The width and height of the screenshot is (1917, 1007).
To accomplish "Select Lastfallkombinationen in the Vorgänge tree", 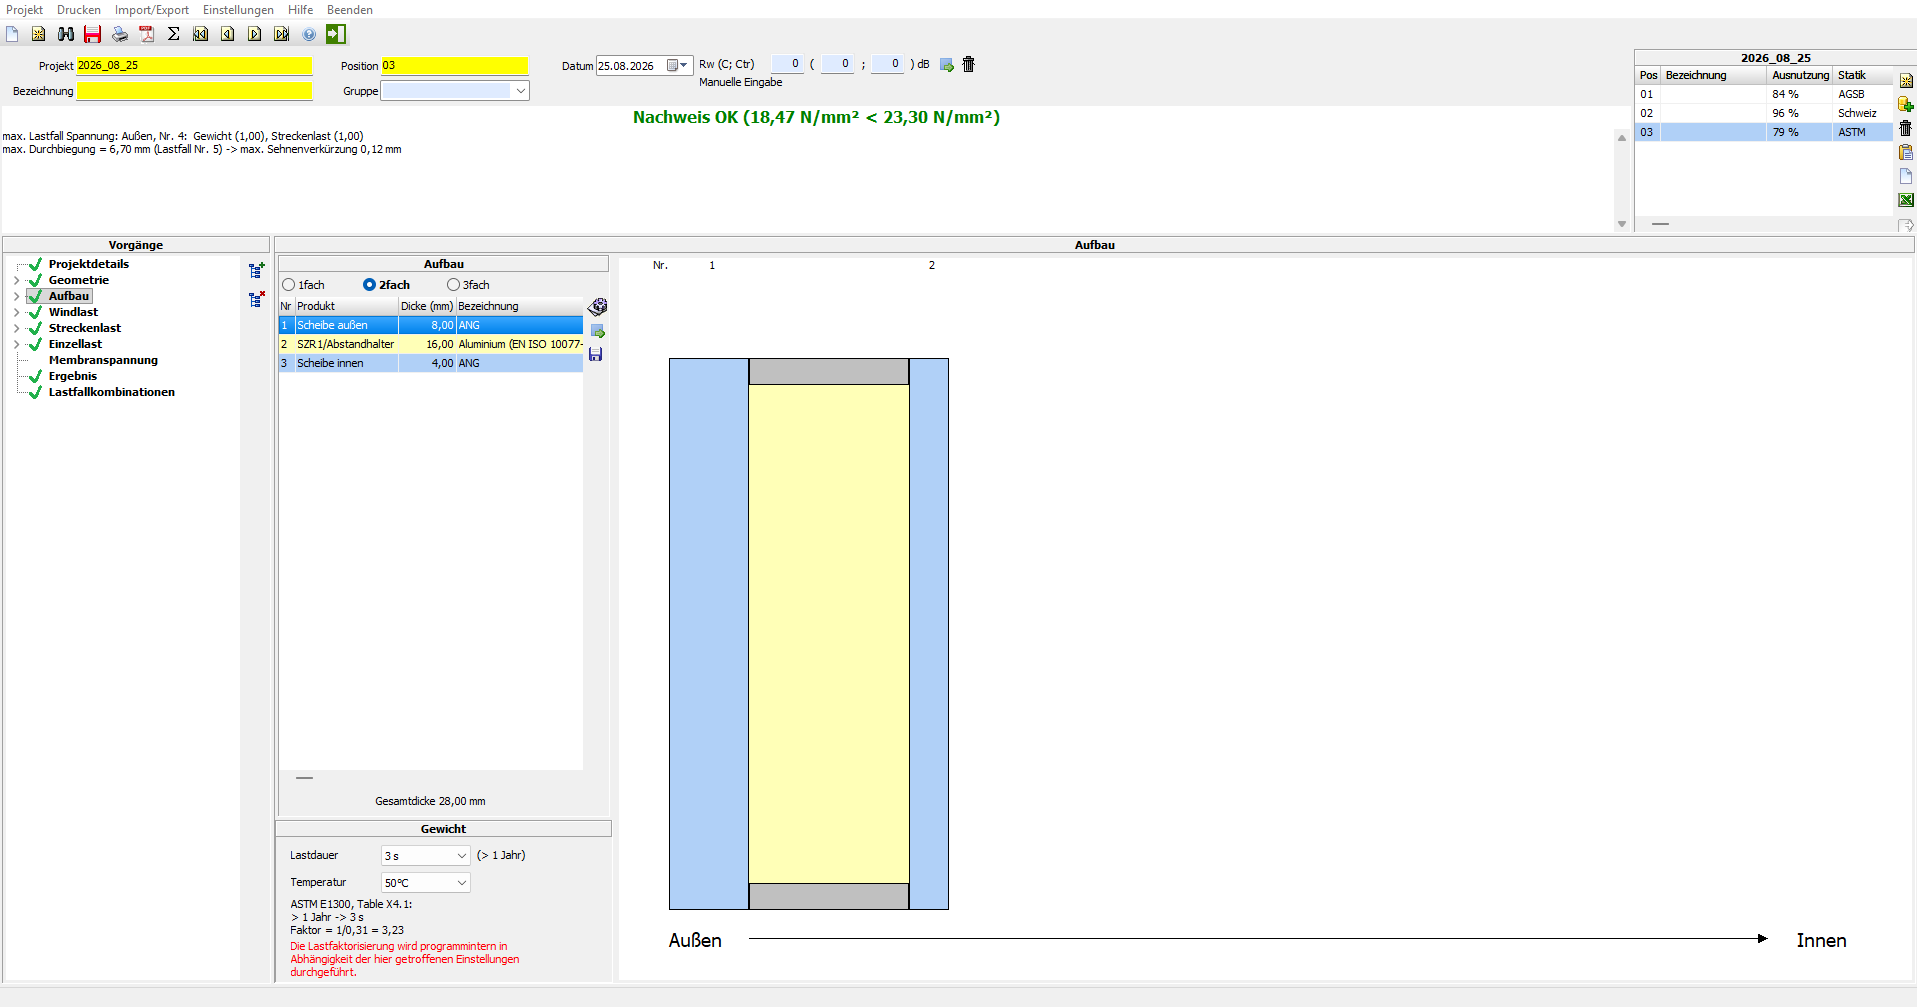I will coord(112,392).
